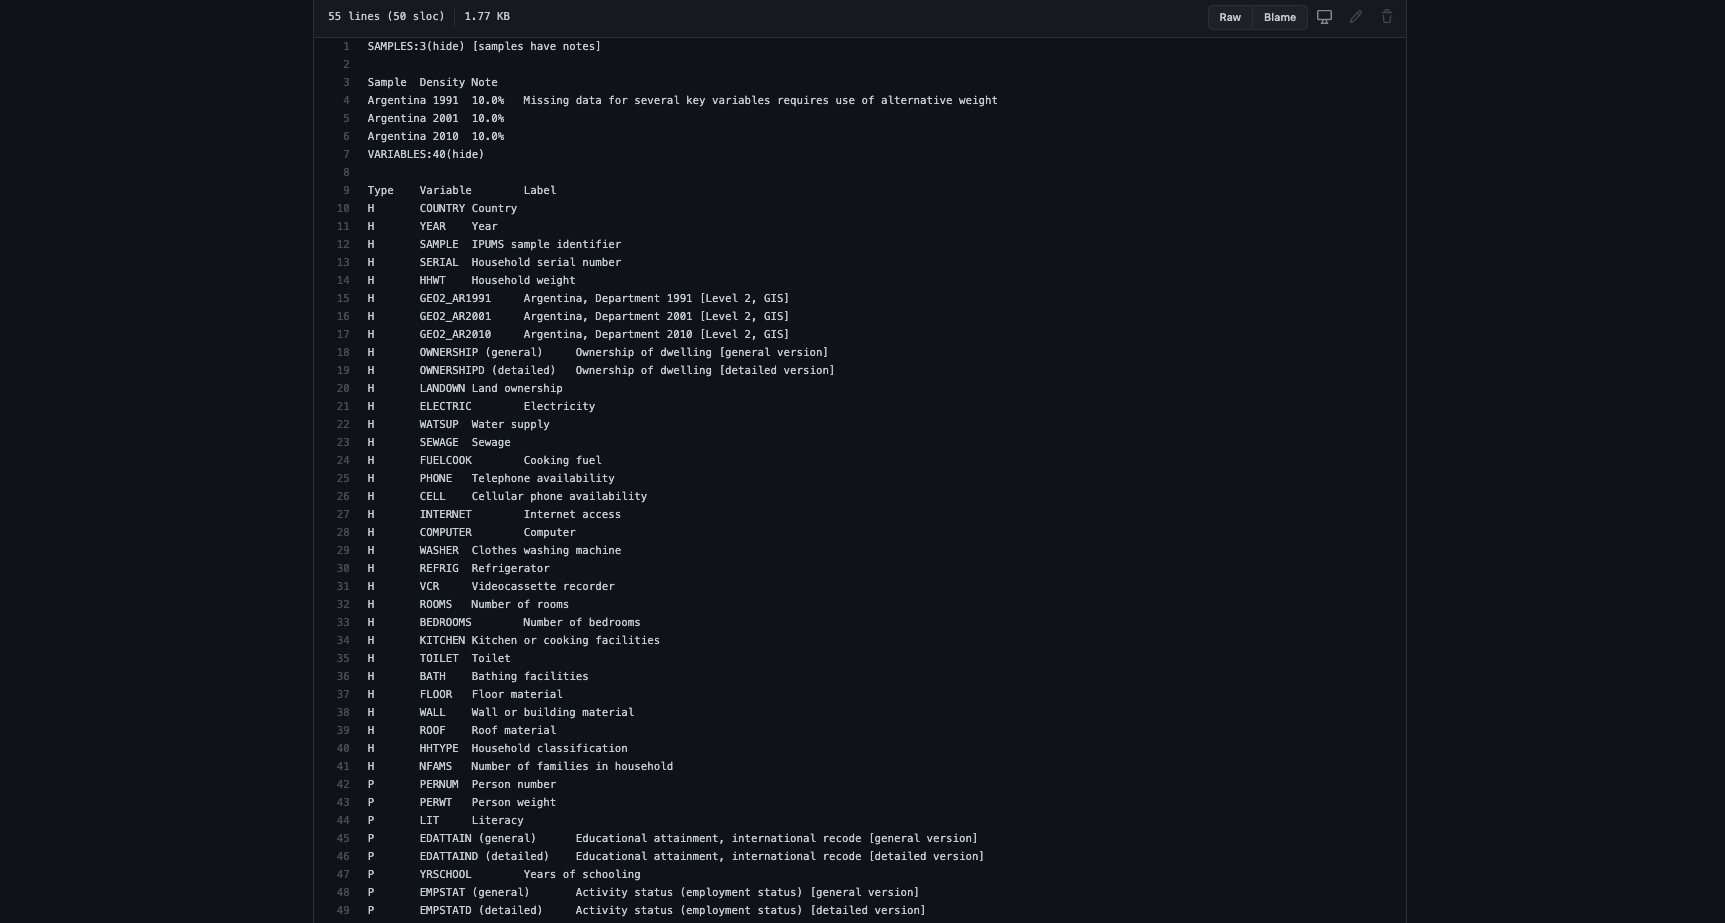Screen dimensions: 1725x923
Task: Click line number 4 for Argentina 1991
Action: tap(346, 101)
